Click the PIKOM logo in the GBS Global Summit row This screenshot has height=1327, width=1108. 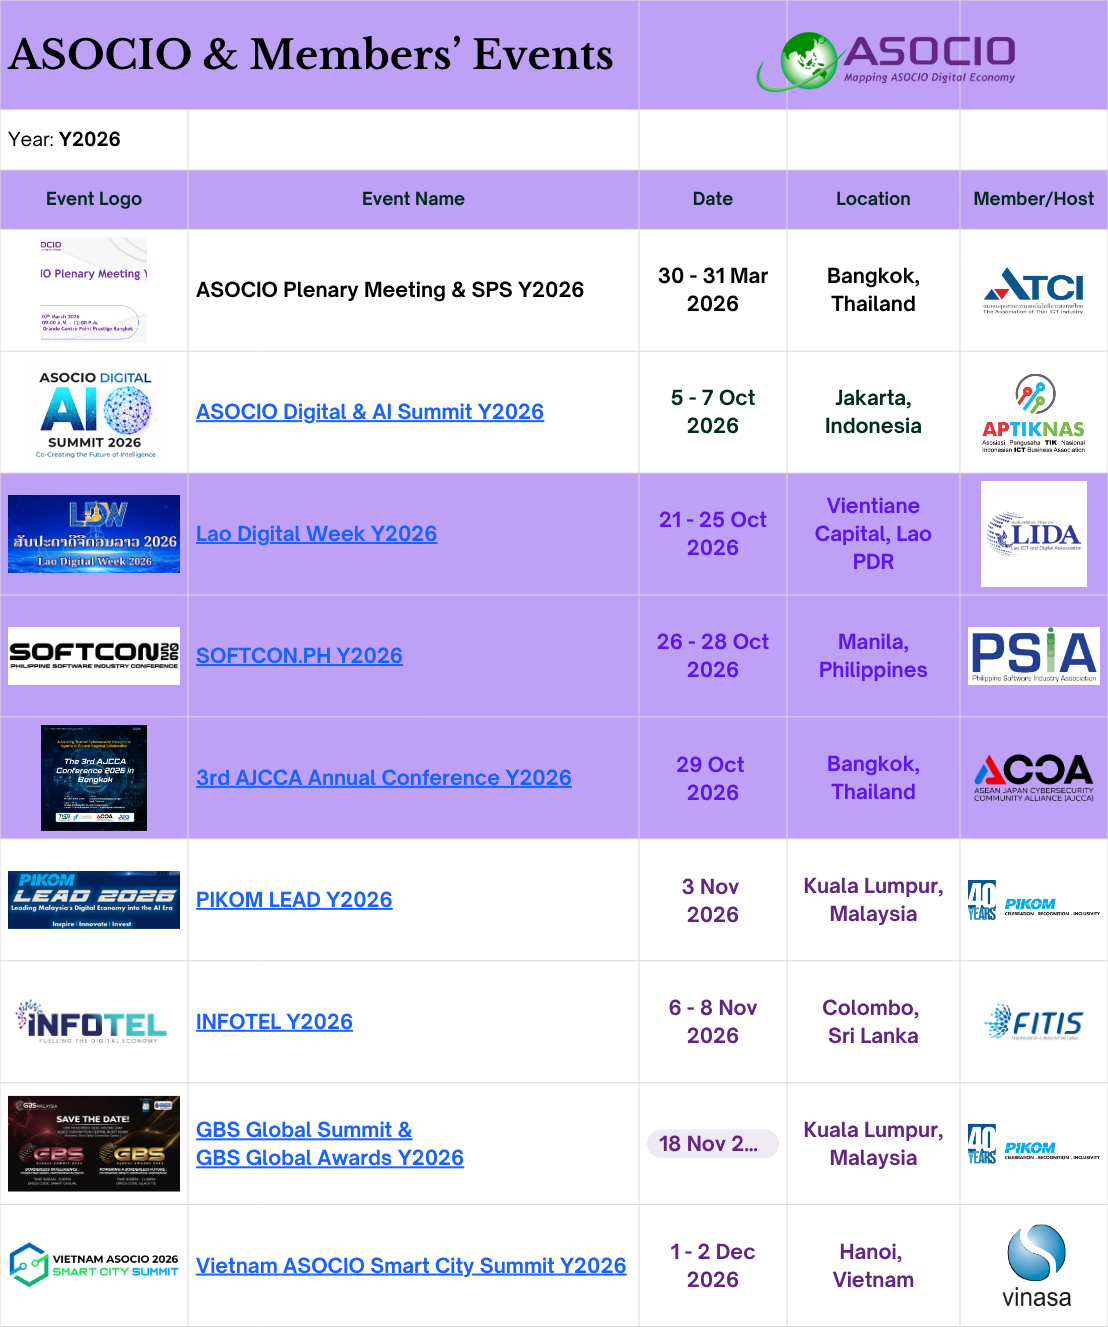tap(1033, 1144)
